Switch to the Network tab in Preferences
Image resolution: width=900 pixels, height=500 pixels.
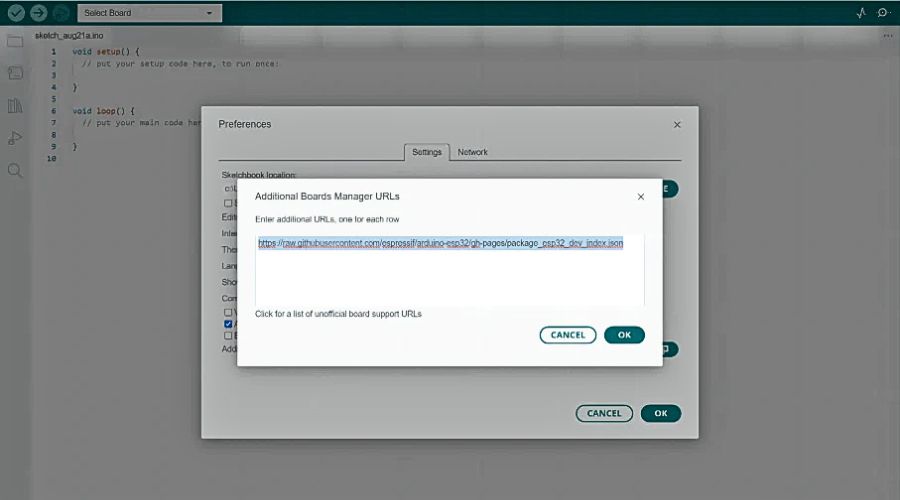[472, 152]
